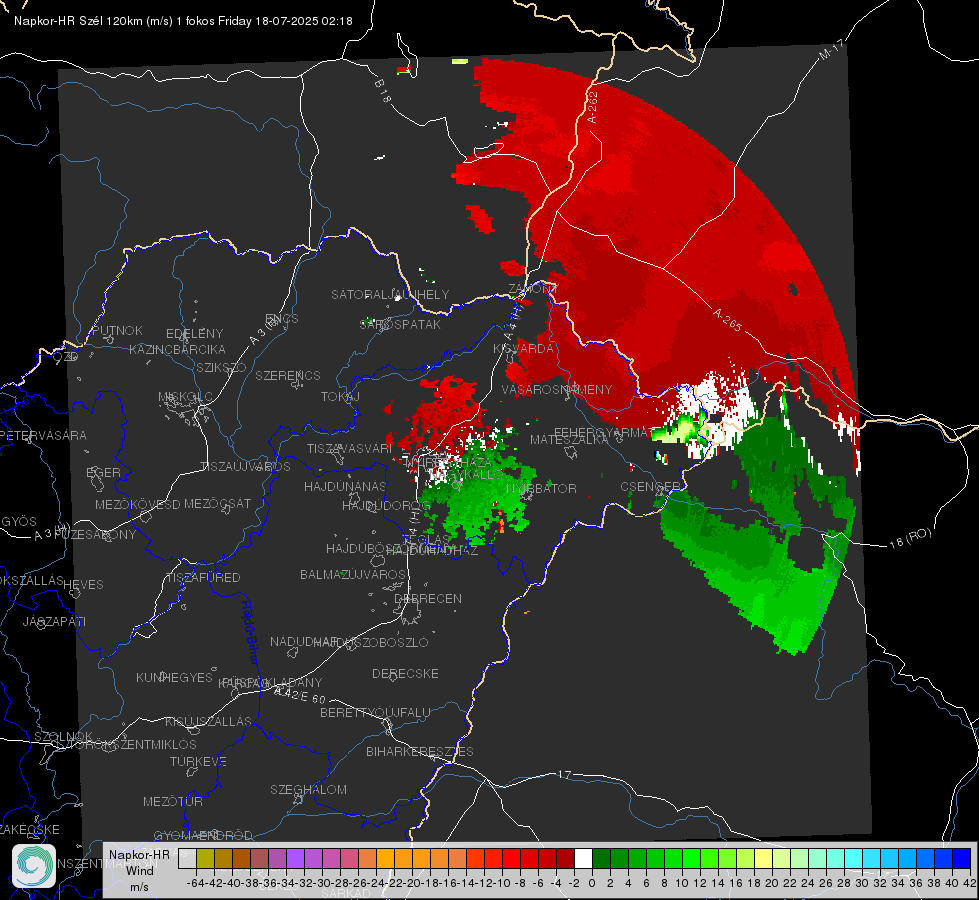Screen dimensions: 979x900
Task: Select the TOKAJ city label
Action: [x=340, y=397]
